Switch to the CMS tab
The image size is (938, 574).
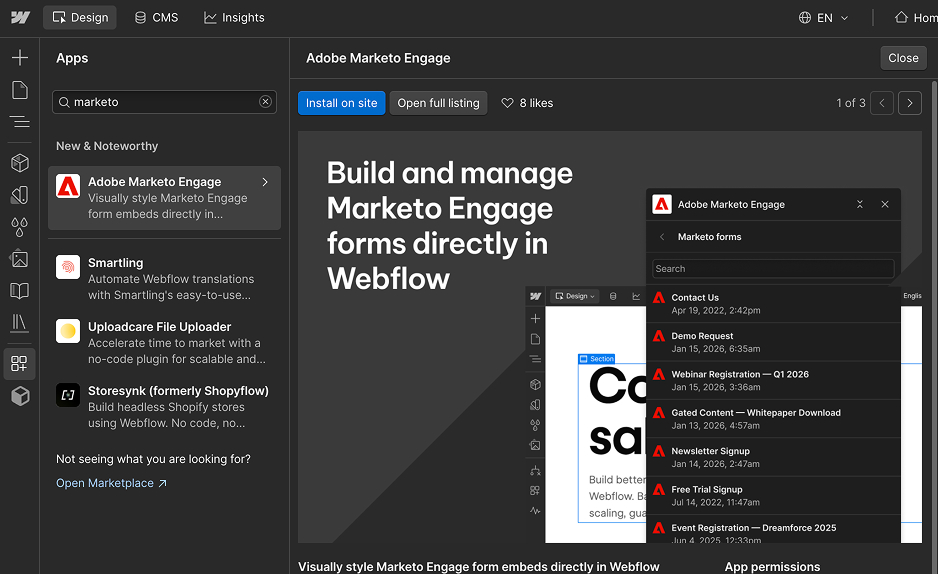pyautogui.click(x=157, y=17)
